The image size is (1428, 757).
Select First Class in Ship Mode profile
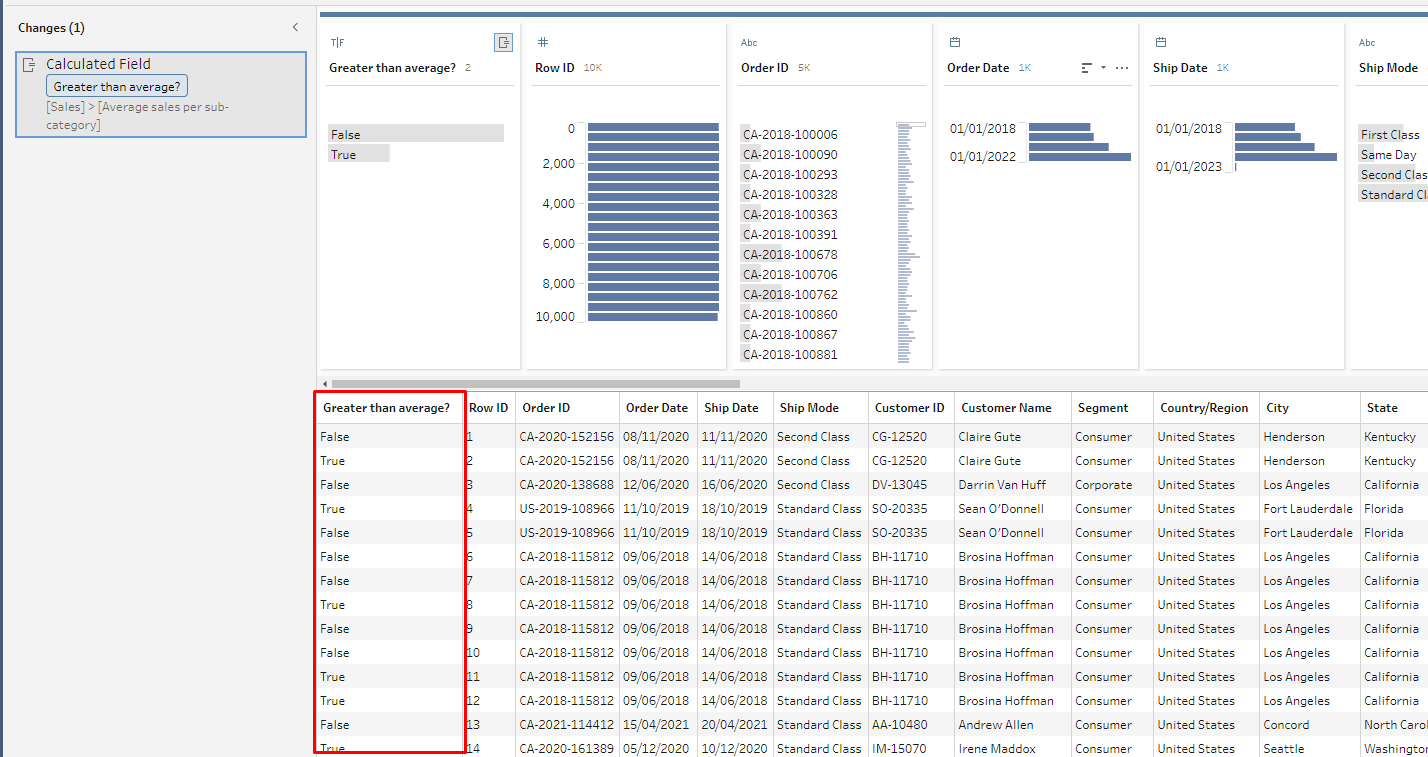[1389, 134]
